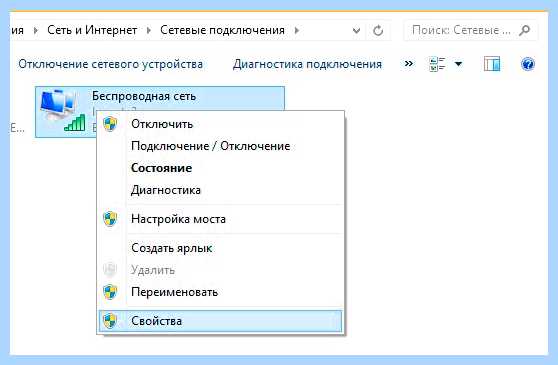
Task: Open the Help question mark icon
Action: point(527,64)
